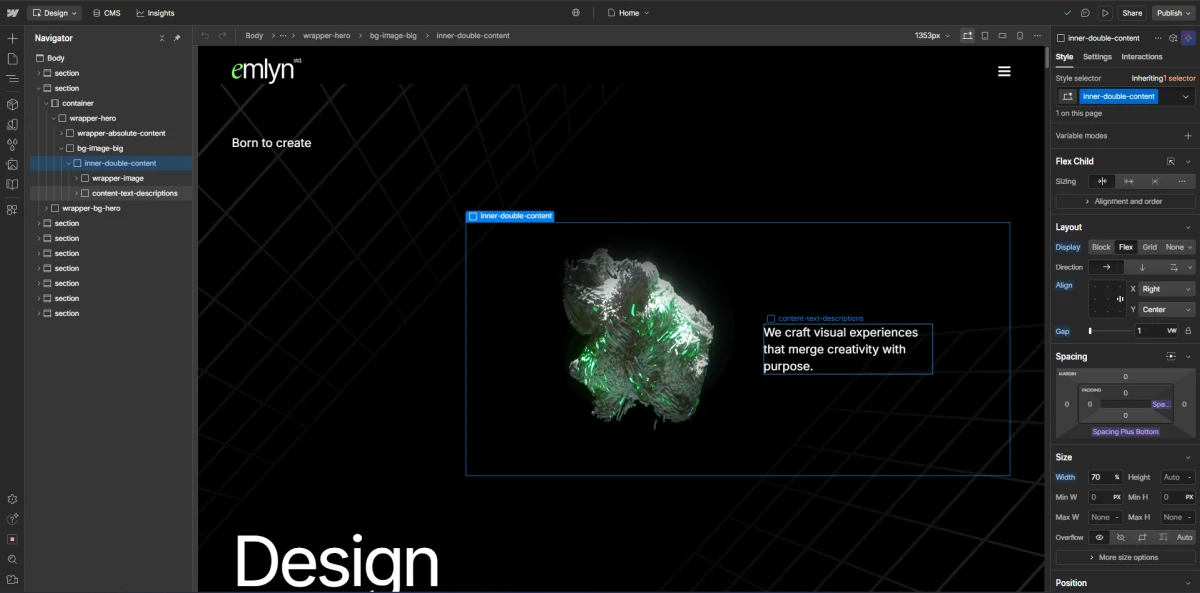Expand Alignment and order options

pos(1125,201)
